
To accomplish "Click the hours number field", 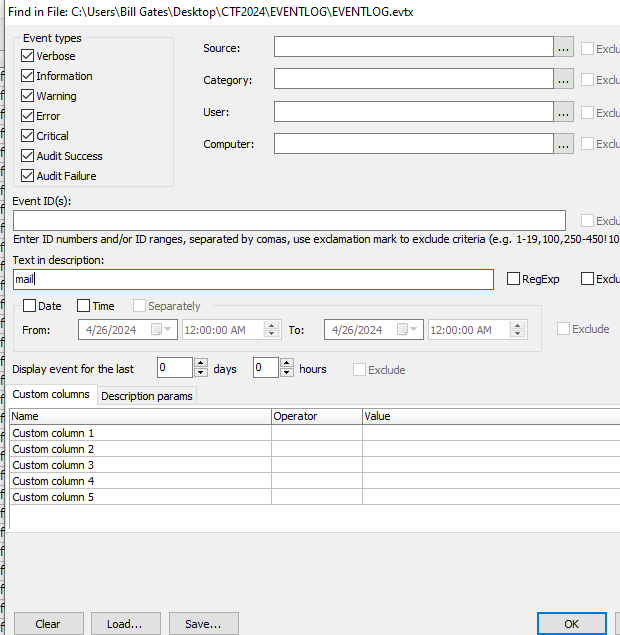I will 266,367.
